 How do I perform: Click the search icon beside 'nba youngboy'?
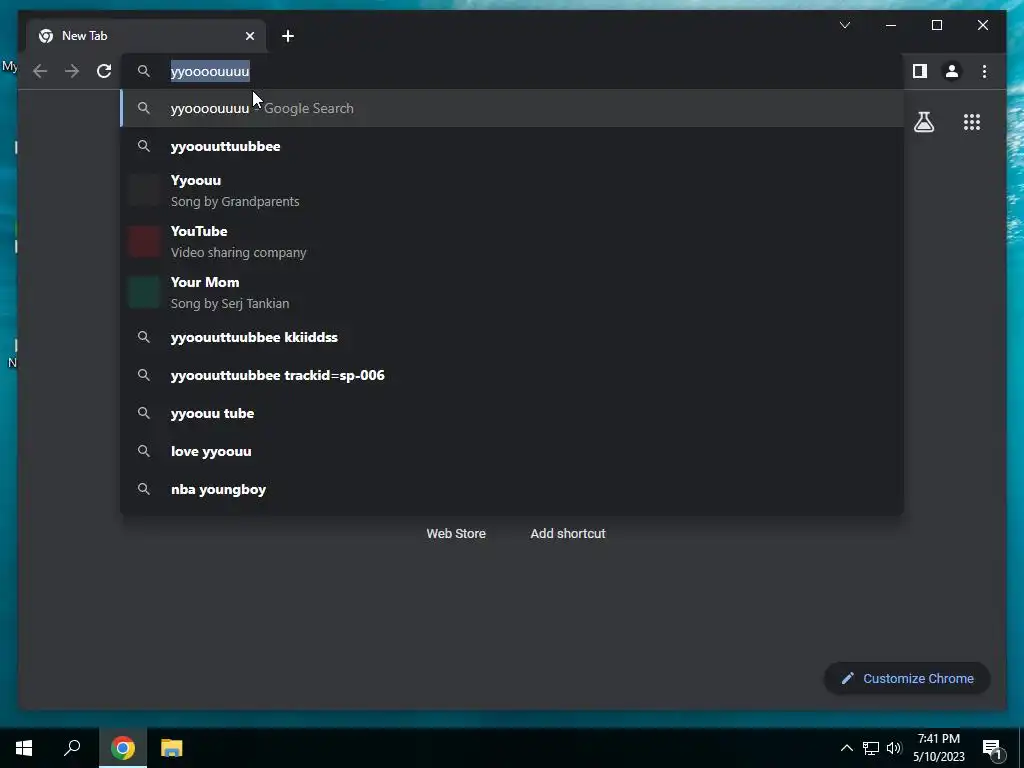[x=144, y=488]
